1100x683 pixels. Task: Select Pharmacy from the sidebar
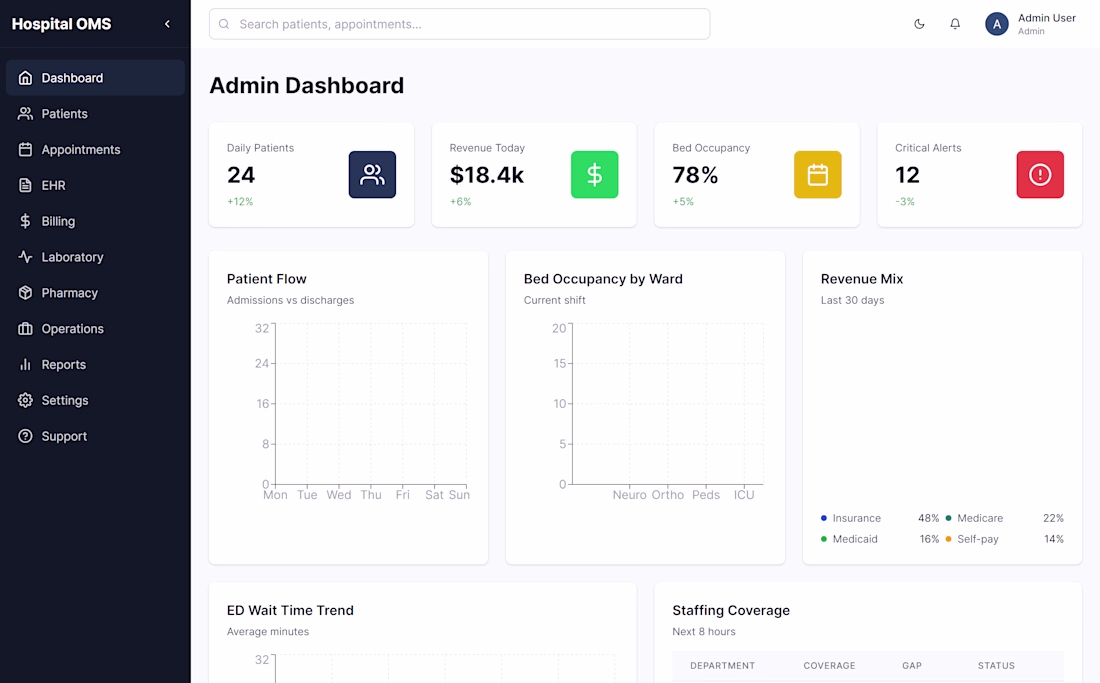click(95, 292)
